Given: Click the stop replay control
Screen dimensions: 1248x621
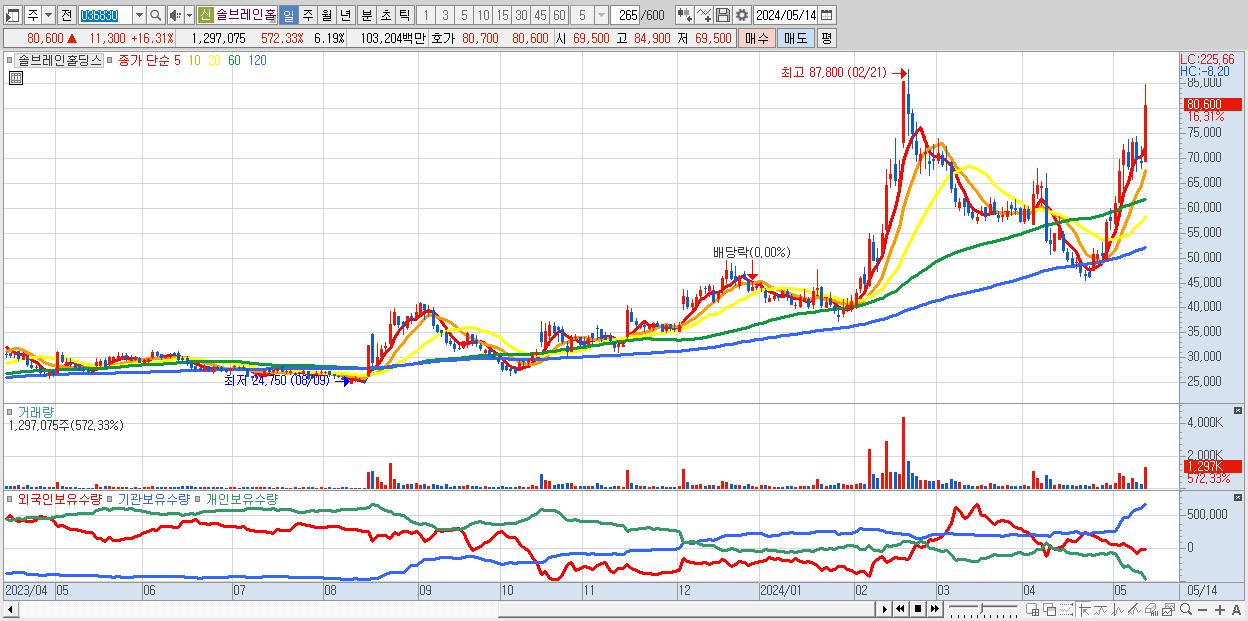Looking at the screenshot, I should point(918,609).
